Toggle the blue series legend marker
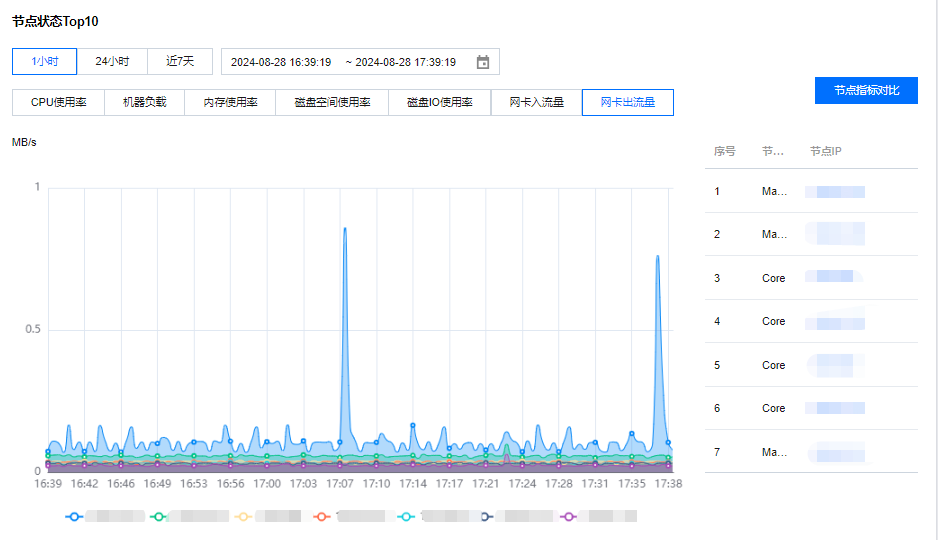 point(75,517)
